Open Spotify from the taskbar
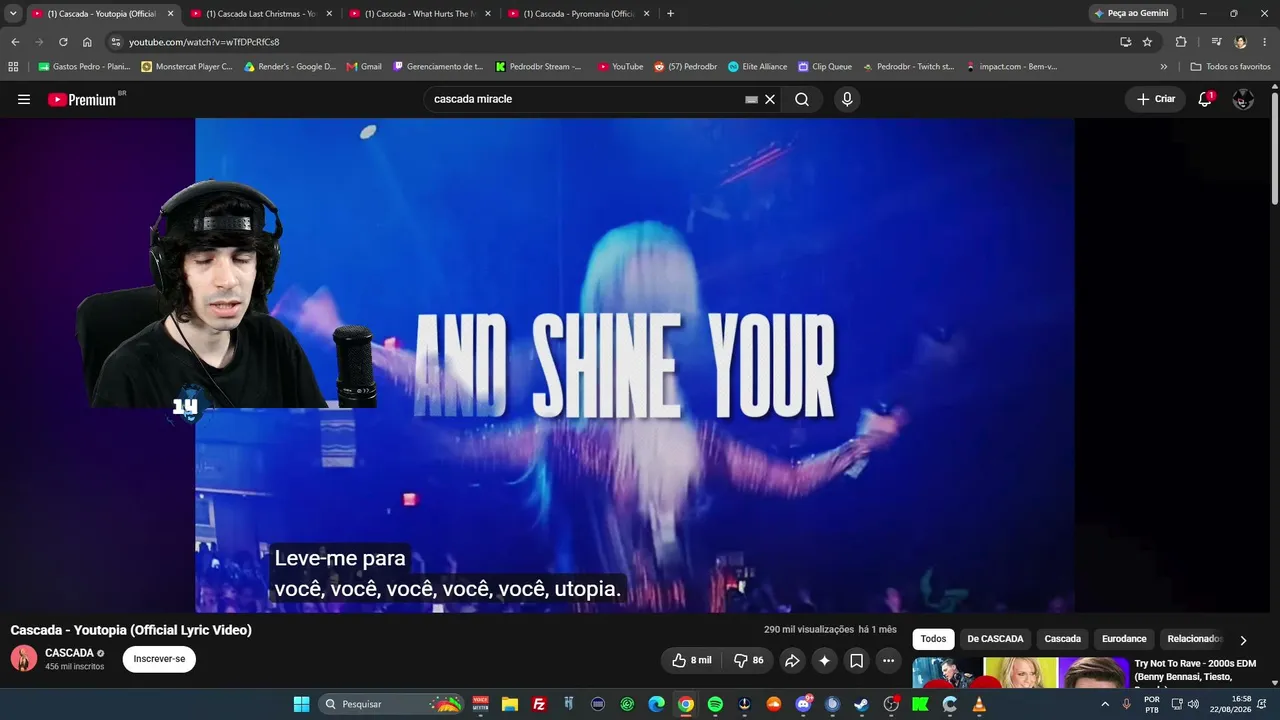1280x720 pixels. [715, 704]
